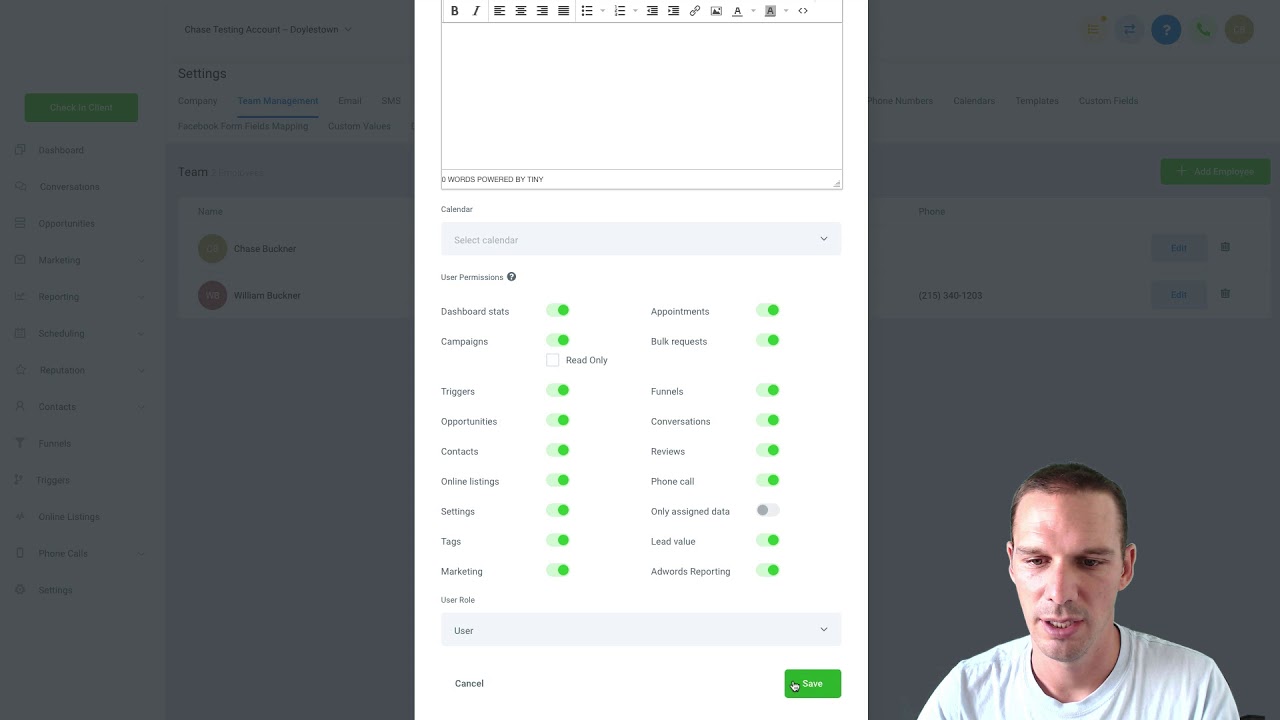Insert a link in editor
Viewport: 1280px width, 720px height.
695,11
